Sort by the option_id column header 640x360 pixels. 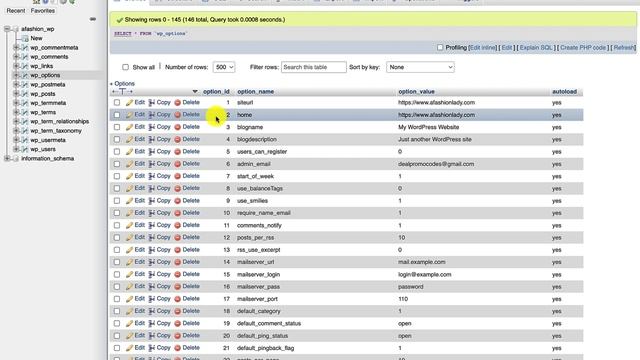click(x=216, y=91)
